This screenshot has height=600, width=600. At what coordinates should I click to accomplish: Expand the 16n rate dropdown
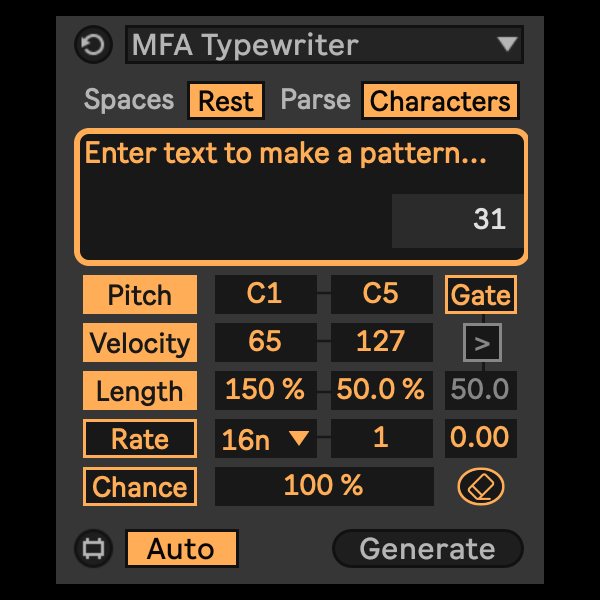click(265, 439)
